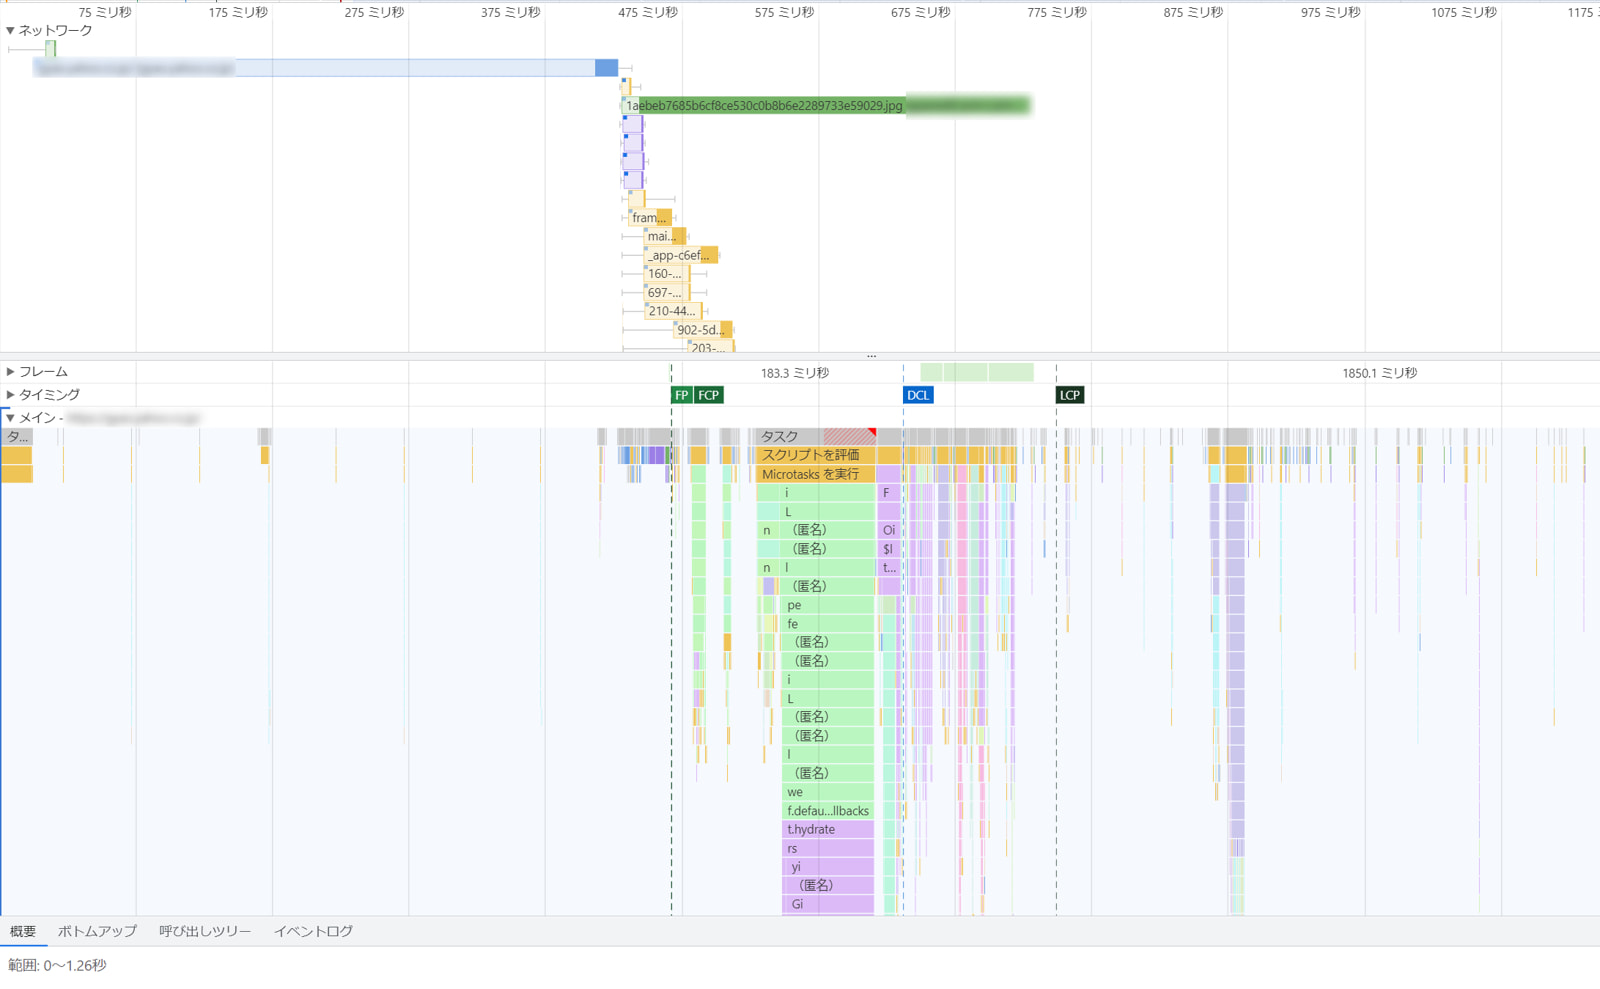Select the LCP timing marker
The height and width of the screenshot is (989, 1600).
click(1069, 395)
